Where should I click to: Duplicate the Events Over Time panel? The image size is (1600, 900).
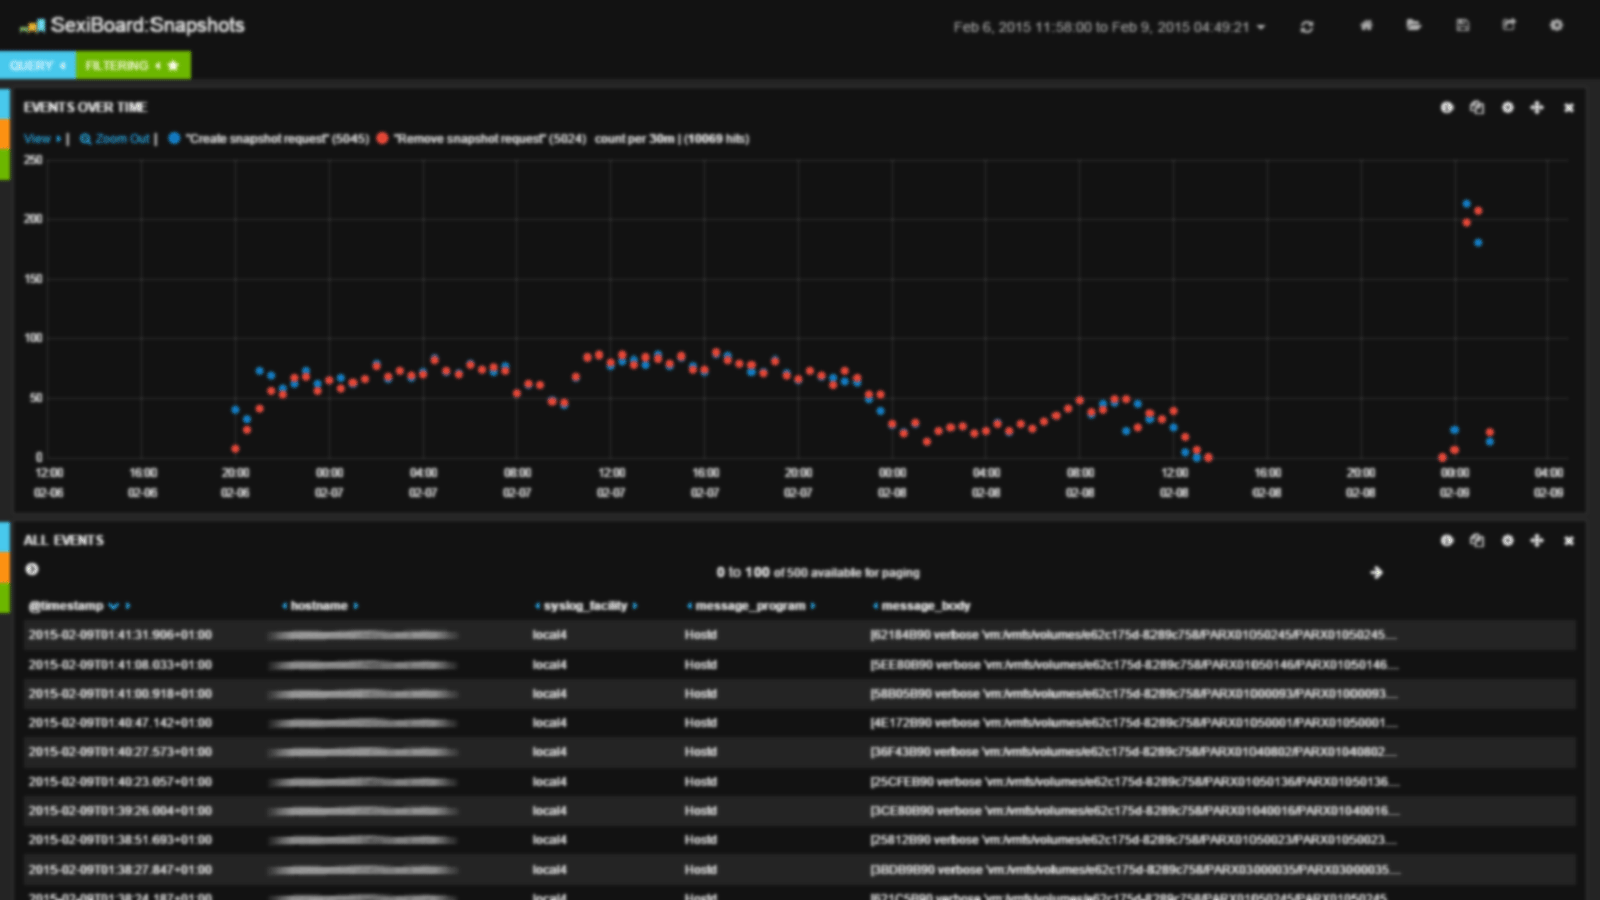[1477, 108]
